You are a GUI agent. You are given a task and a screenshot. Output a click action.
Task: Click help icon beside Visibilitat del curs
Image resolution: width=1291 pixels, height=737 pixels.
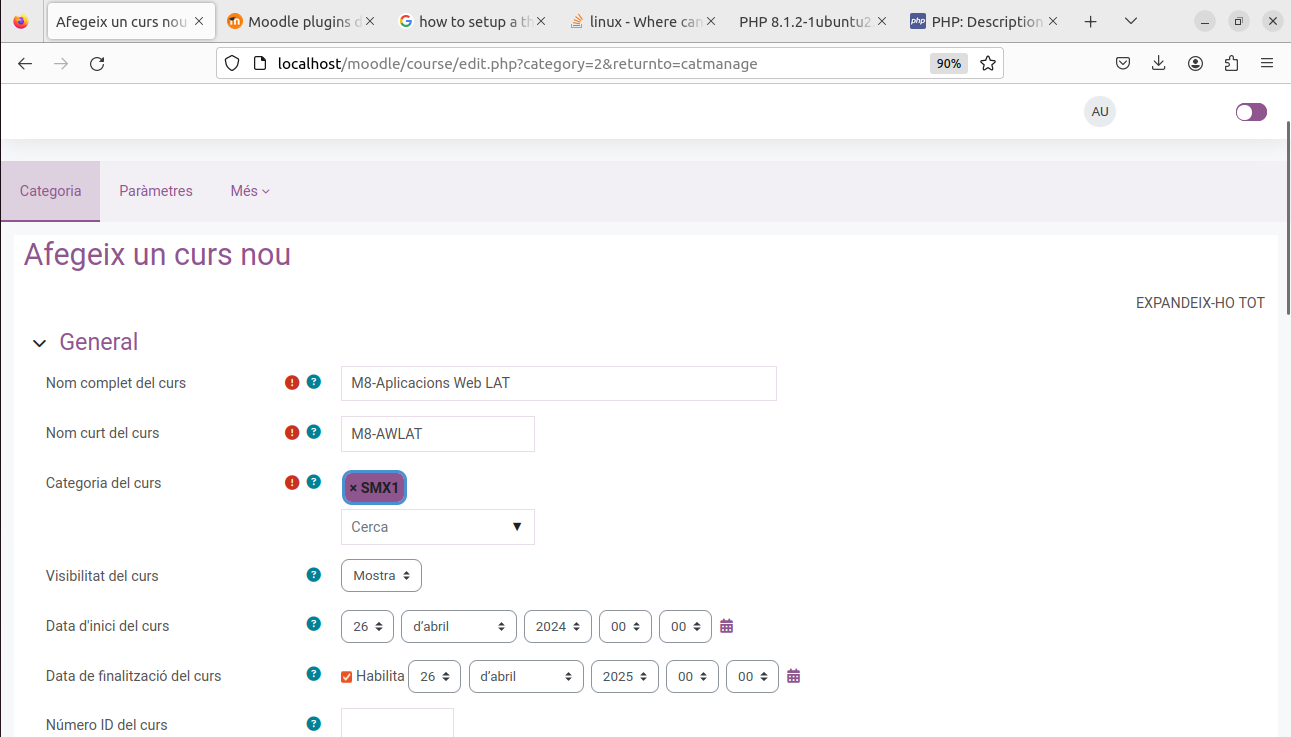(313, 575)
